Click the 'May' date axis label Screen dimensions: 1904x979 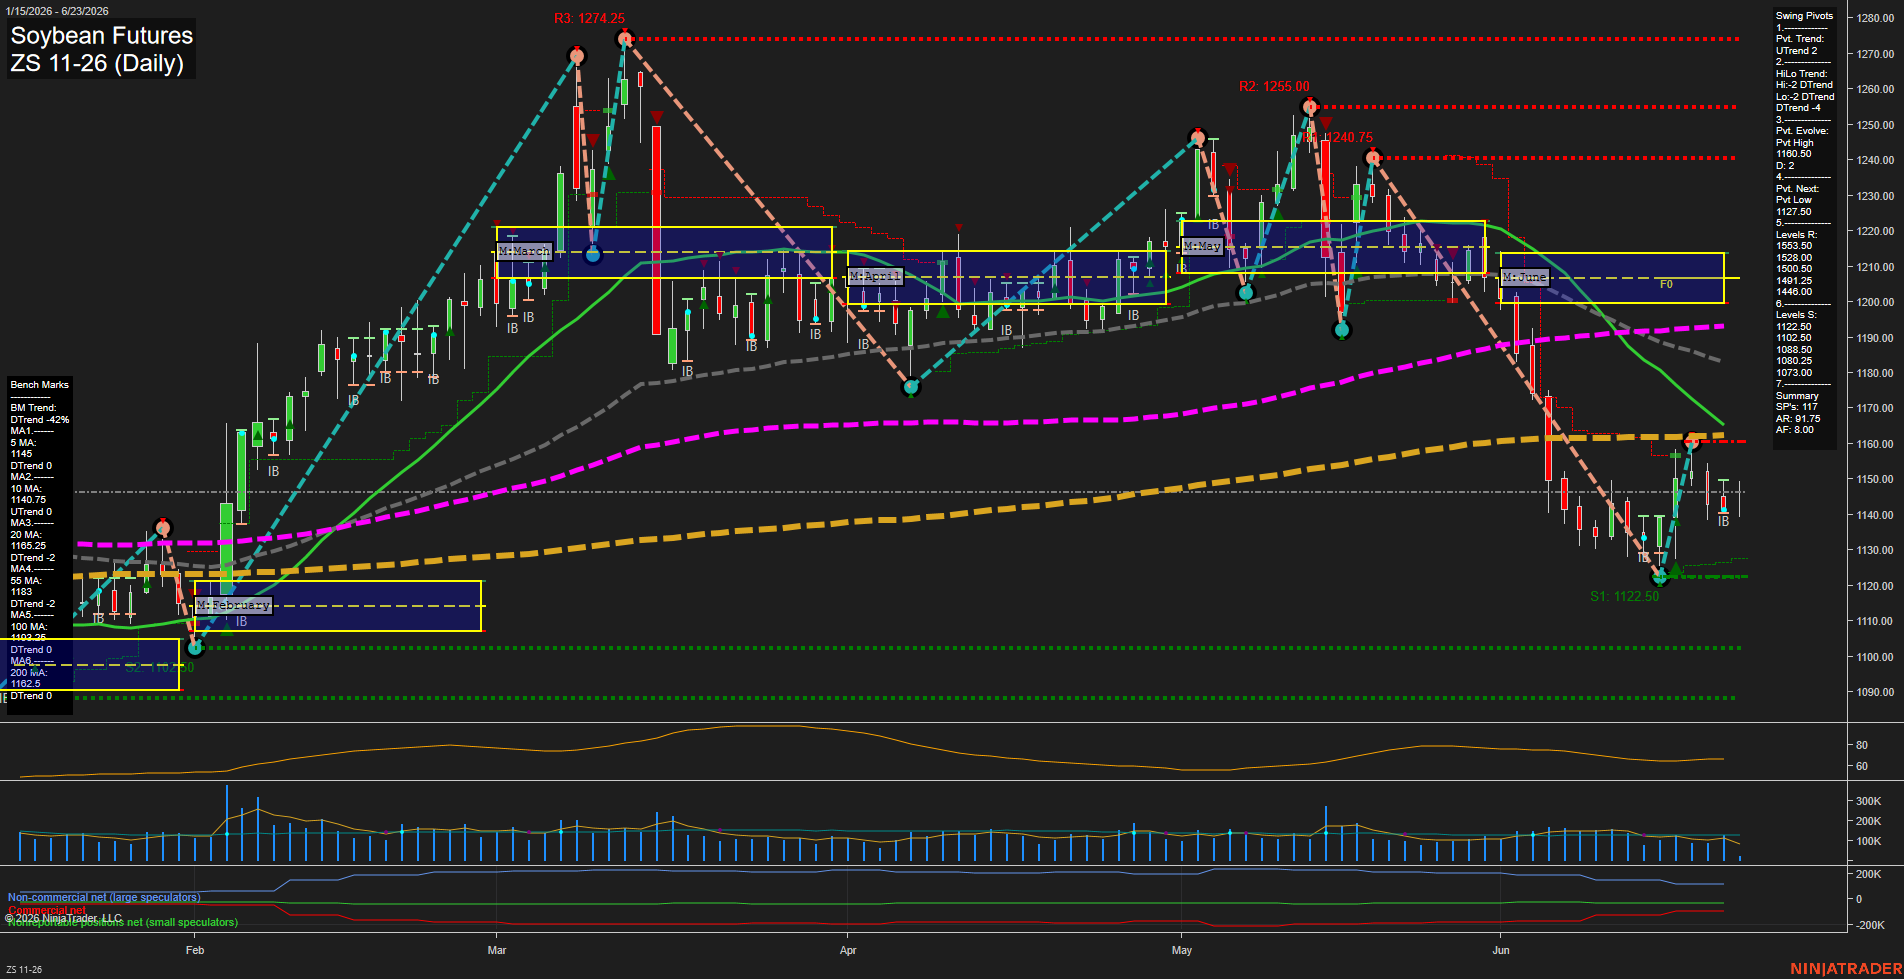(1182, 950)
